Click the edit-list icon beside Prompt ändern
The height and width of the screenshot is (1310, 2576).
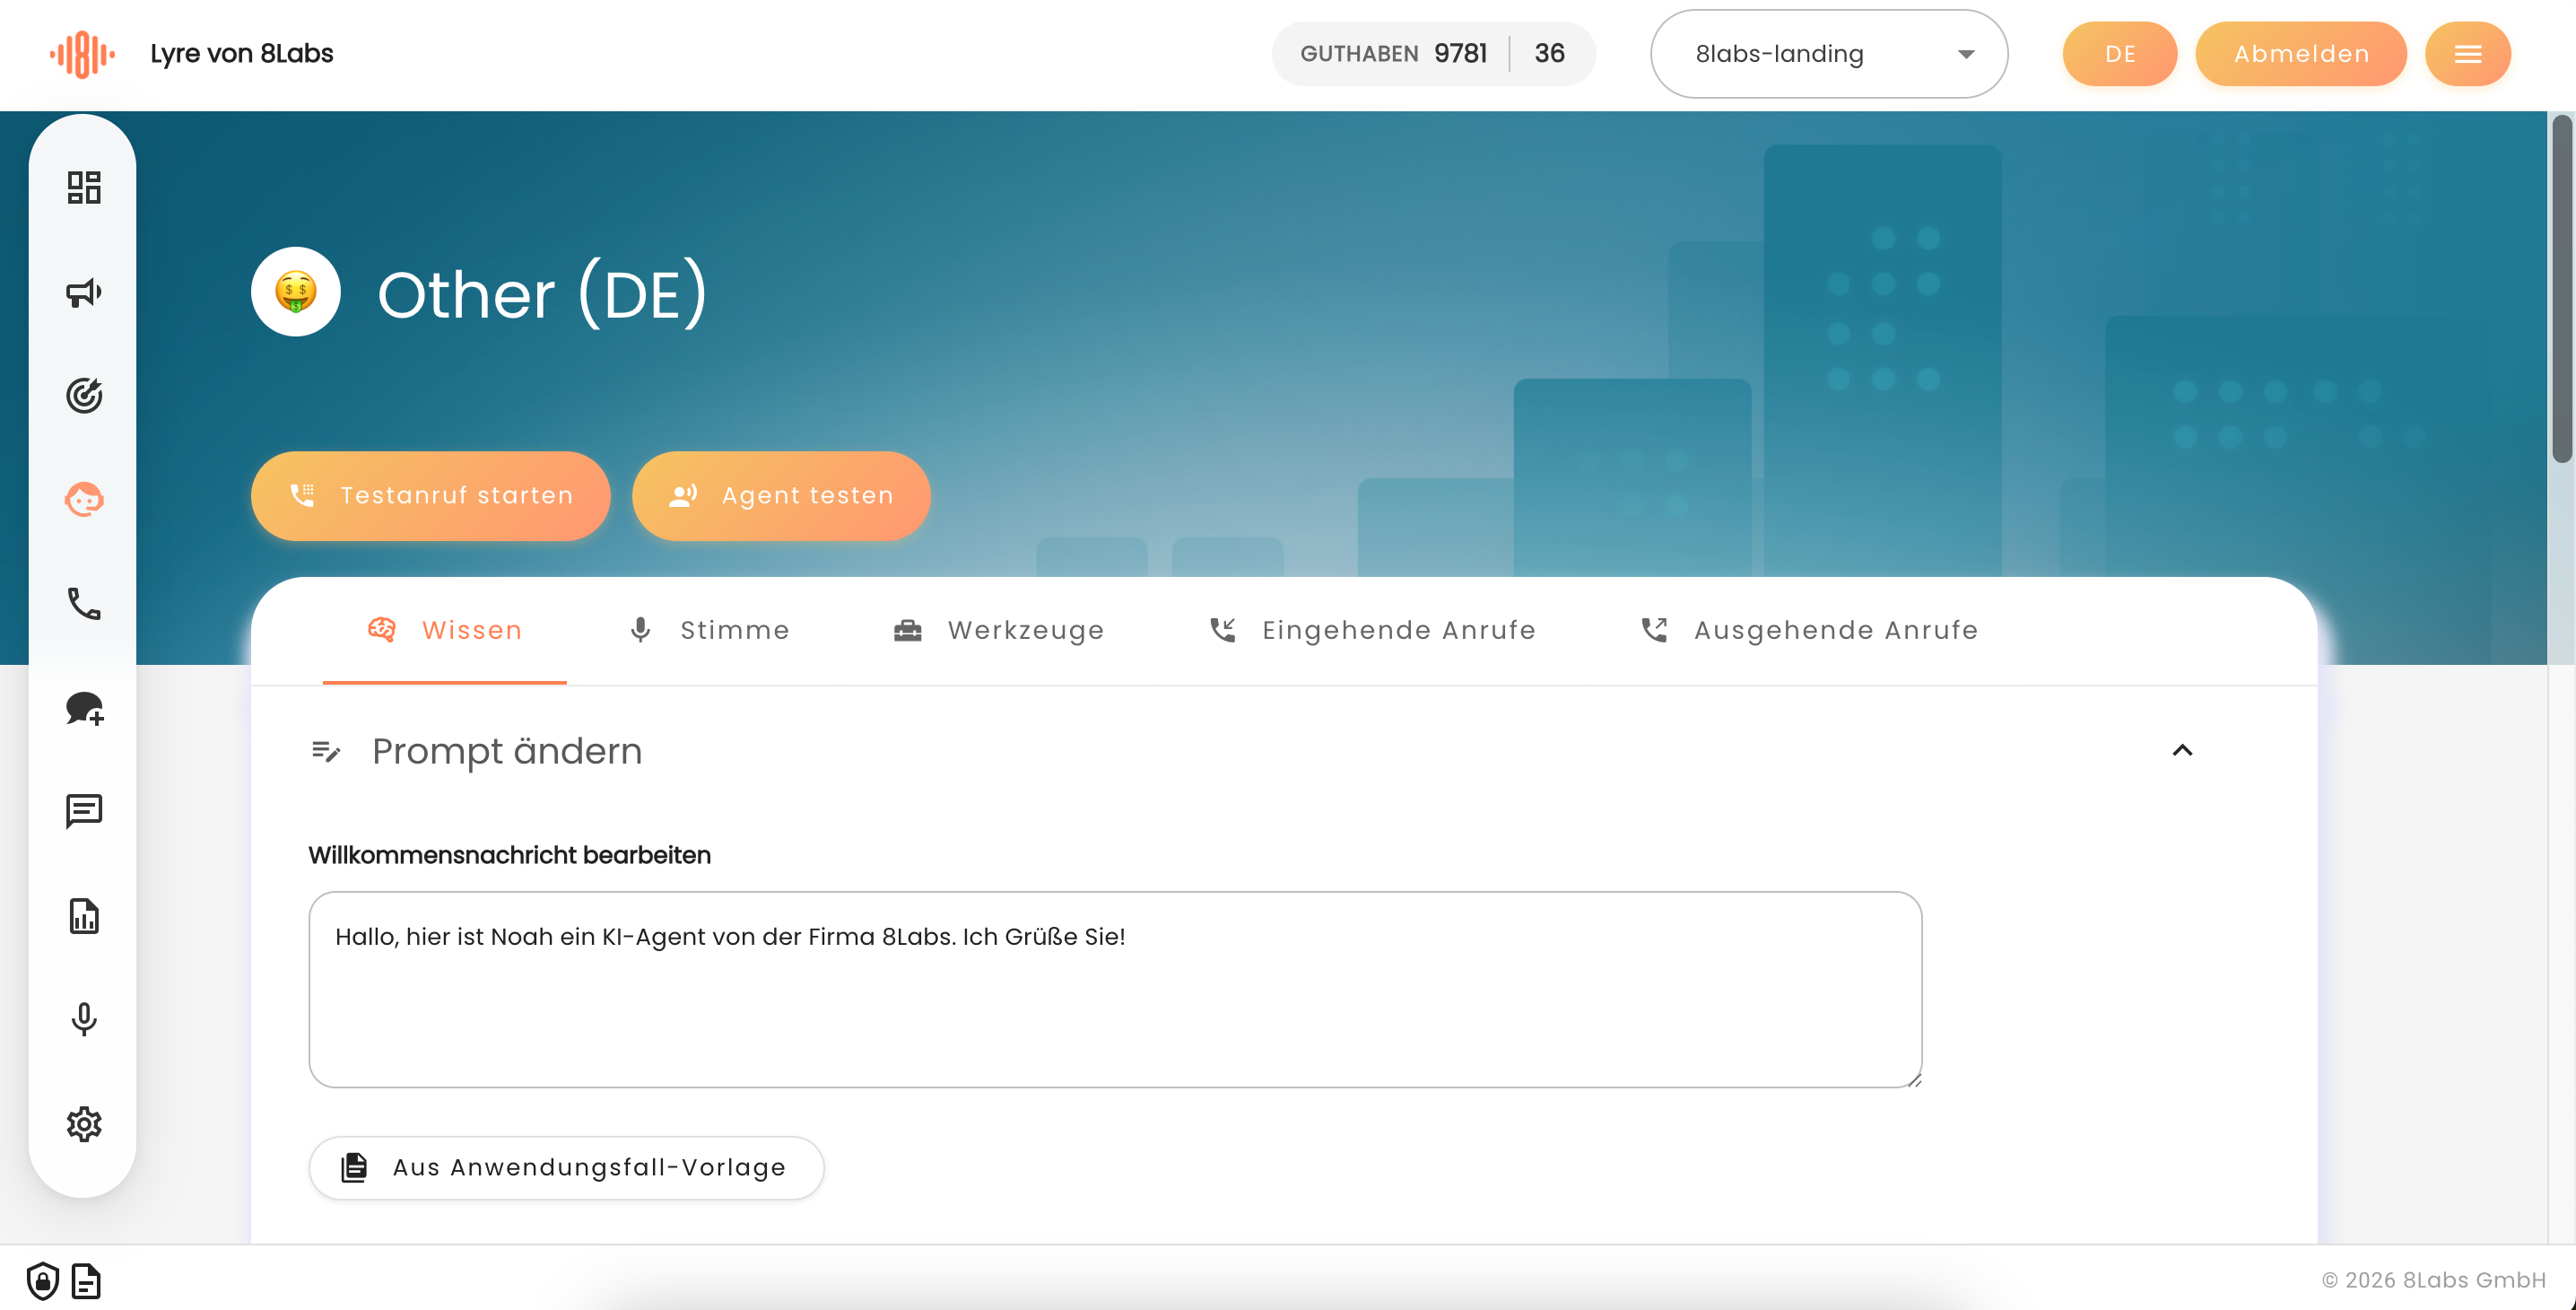click(327, 751)
